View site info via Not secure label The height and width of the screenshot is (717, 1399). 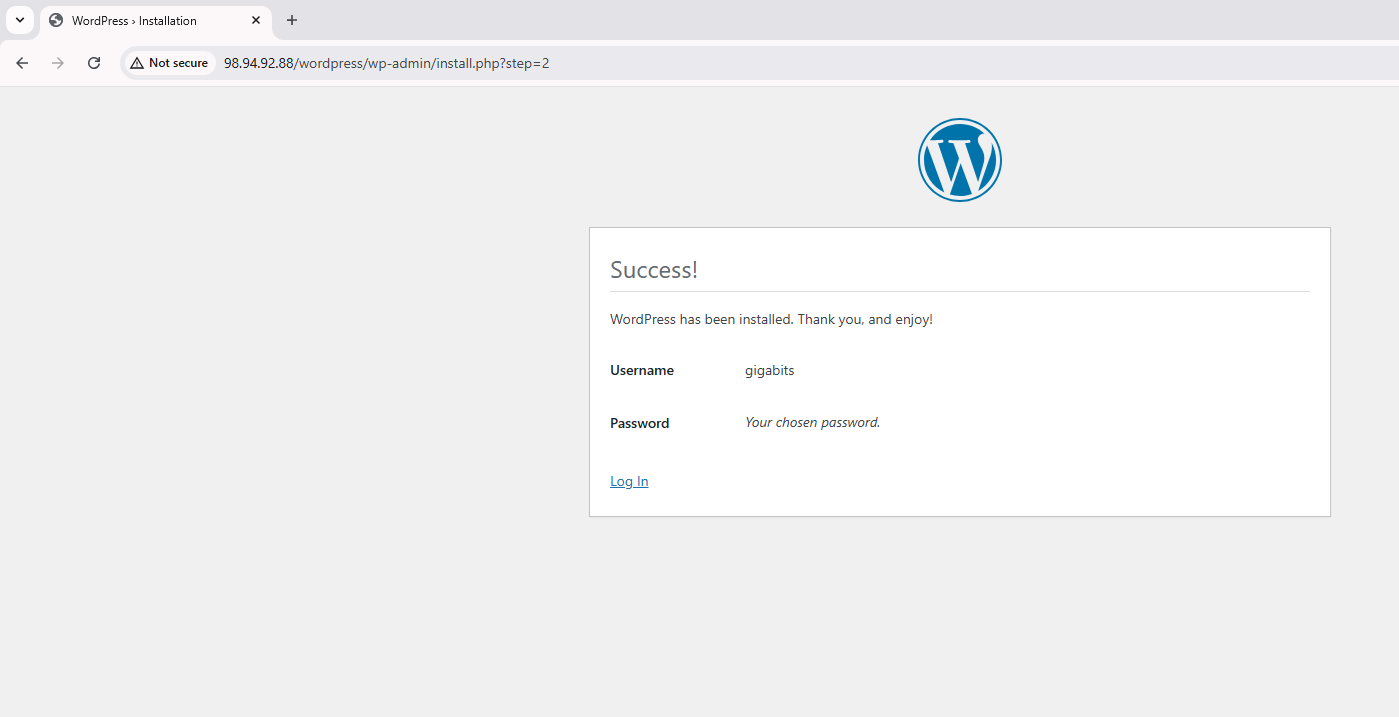(x=178, y=63)
